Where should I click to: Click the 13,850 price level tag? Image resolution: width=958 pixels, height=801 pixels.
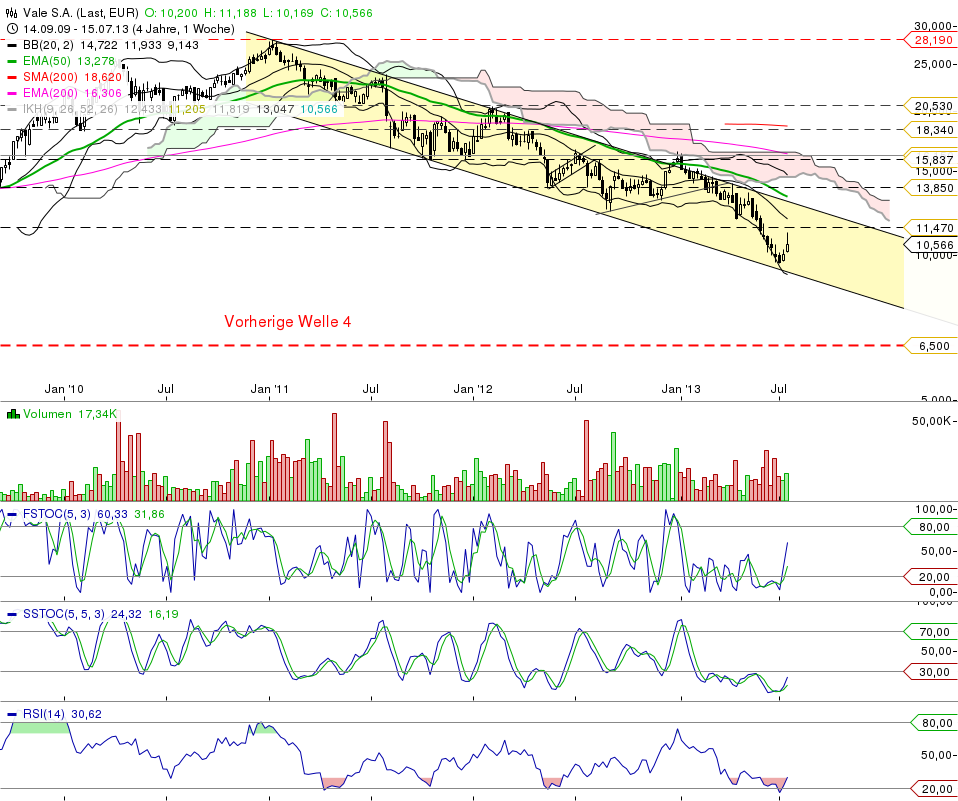click(930, 188)
